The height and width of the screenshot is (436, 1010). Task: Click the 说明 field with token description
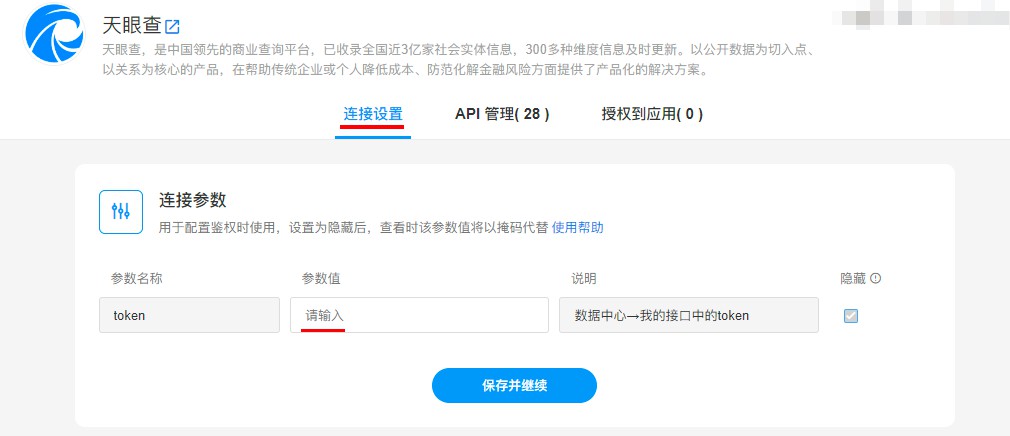click(x=688, y=315)
